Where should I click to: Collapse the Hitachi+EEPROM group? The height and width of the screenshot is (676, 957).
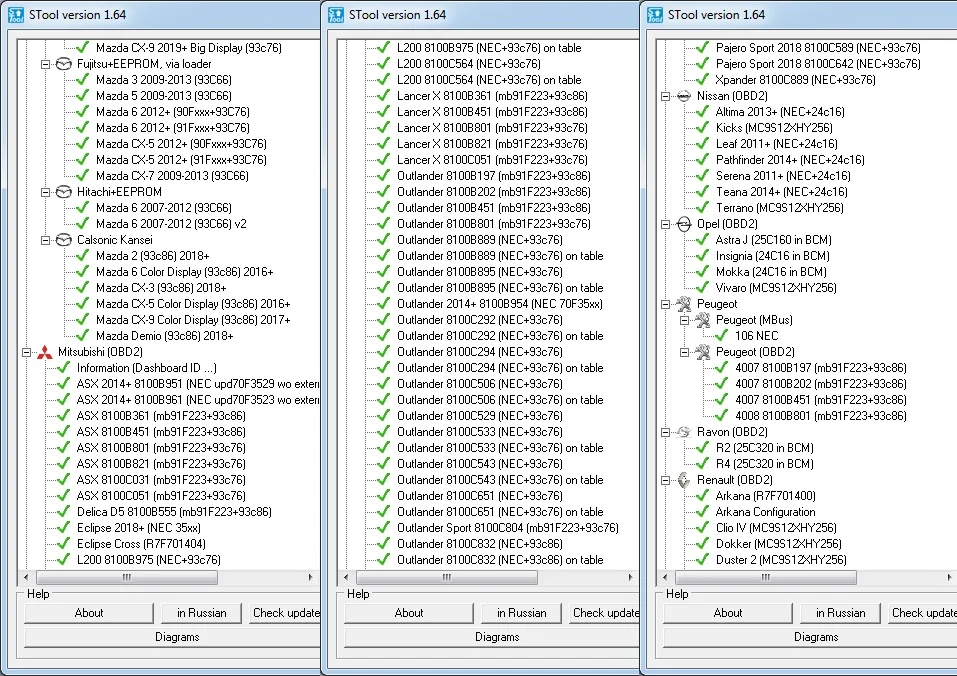(45, 192)
